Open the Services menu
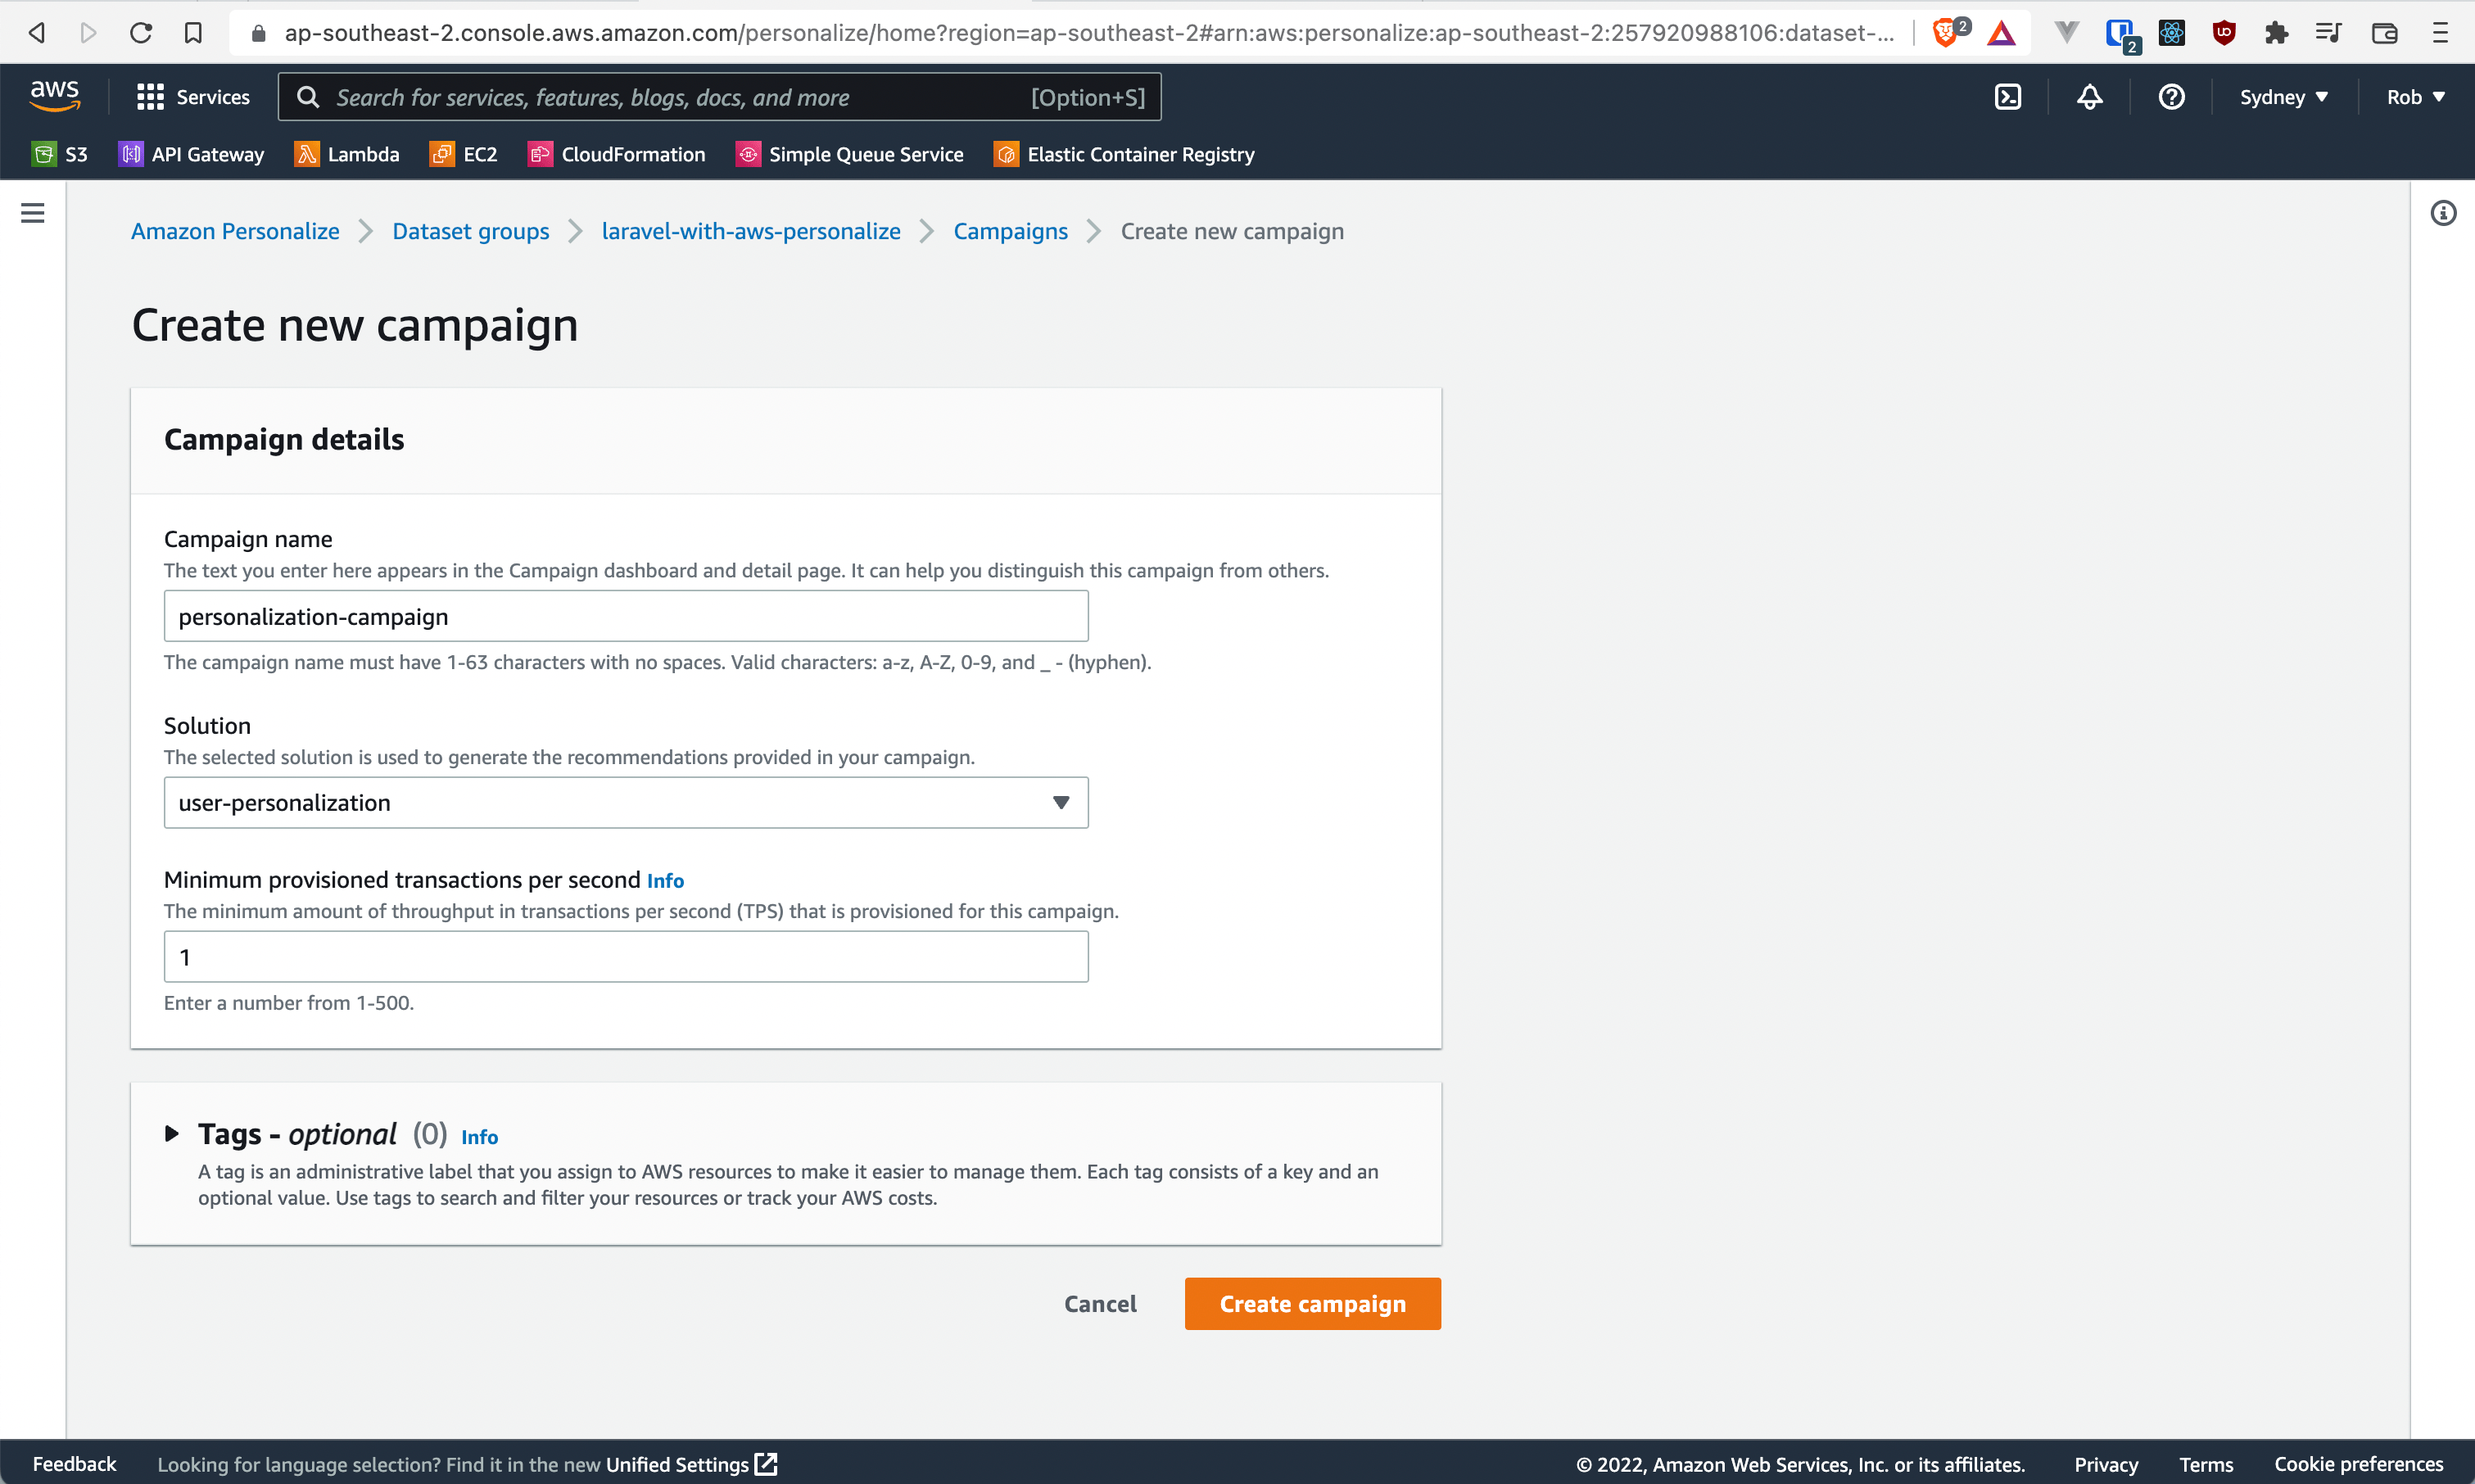 pyautogui.click(x=194, y=96)
